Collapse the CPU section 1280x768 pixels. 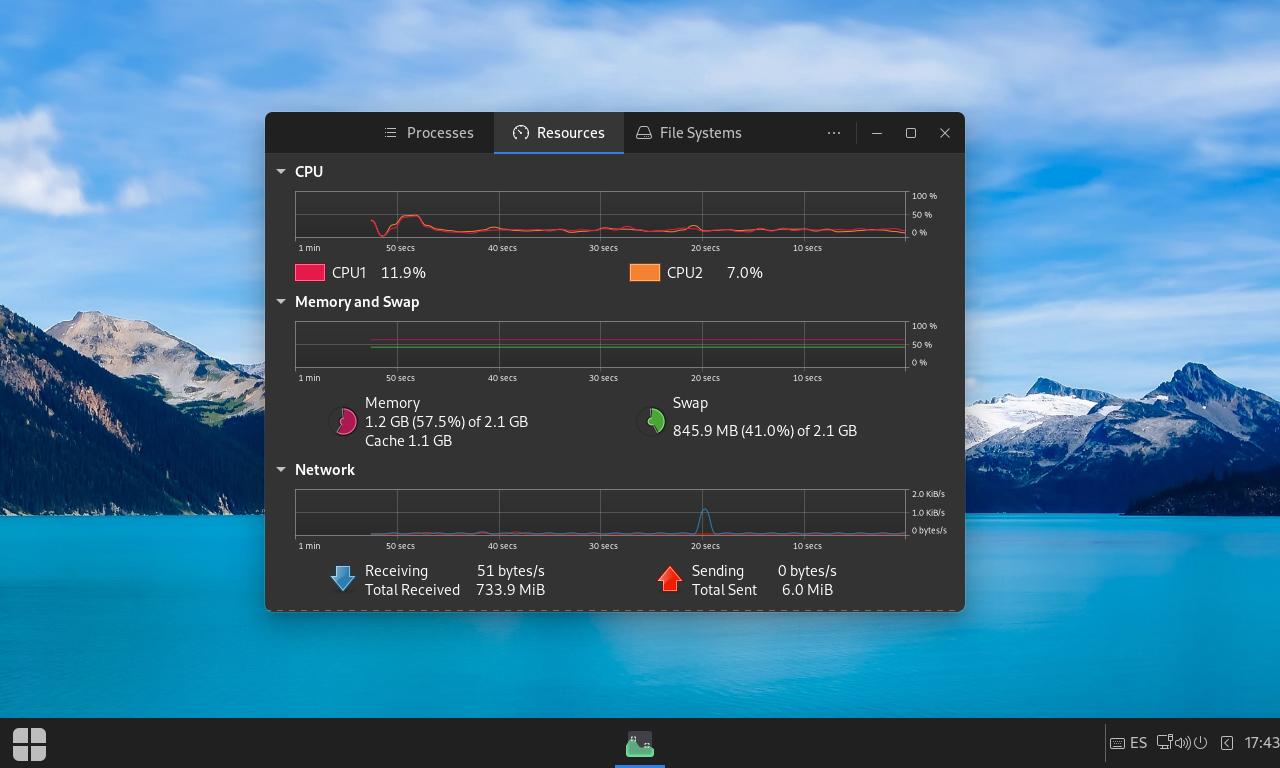coord(281,172)
